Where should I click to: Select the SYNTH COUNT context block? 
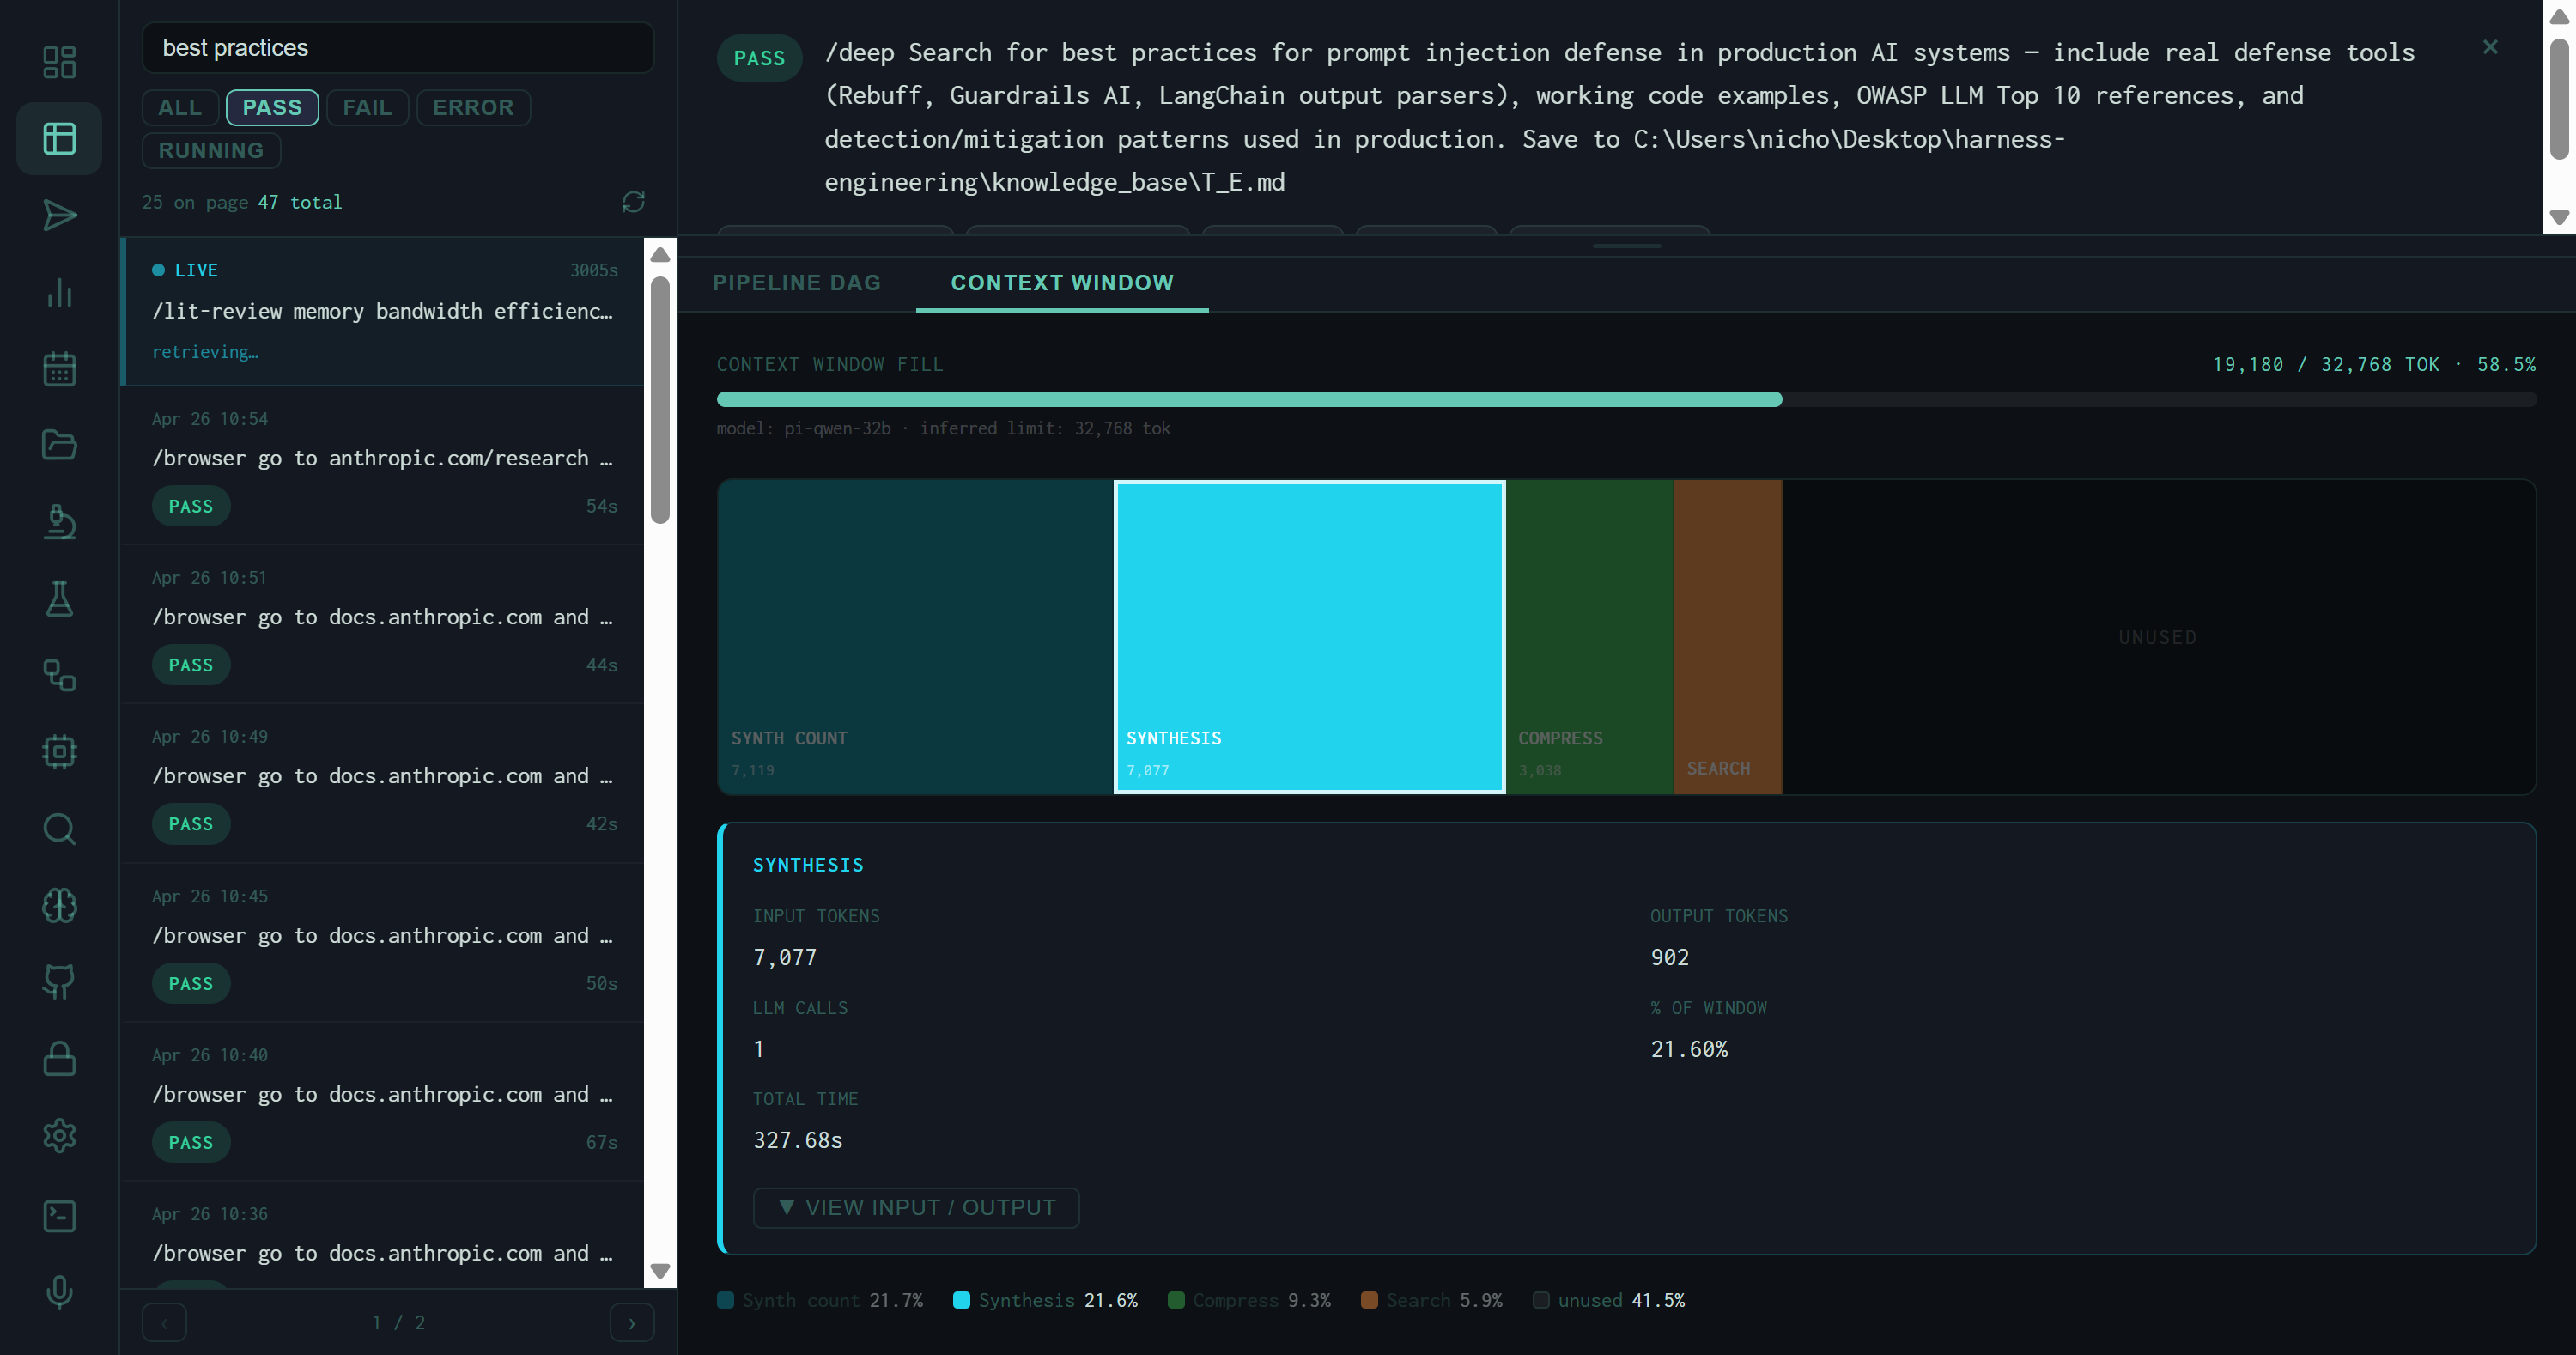tap(915, 637)
